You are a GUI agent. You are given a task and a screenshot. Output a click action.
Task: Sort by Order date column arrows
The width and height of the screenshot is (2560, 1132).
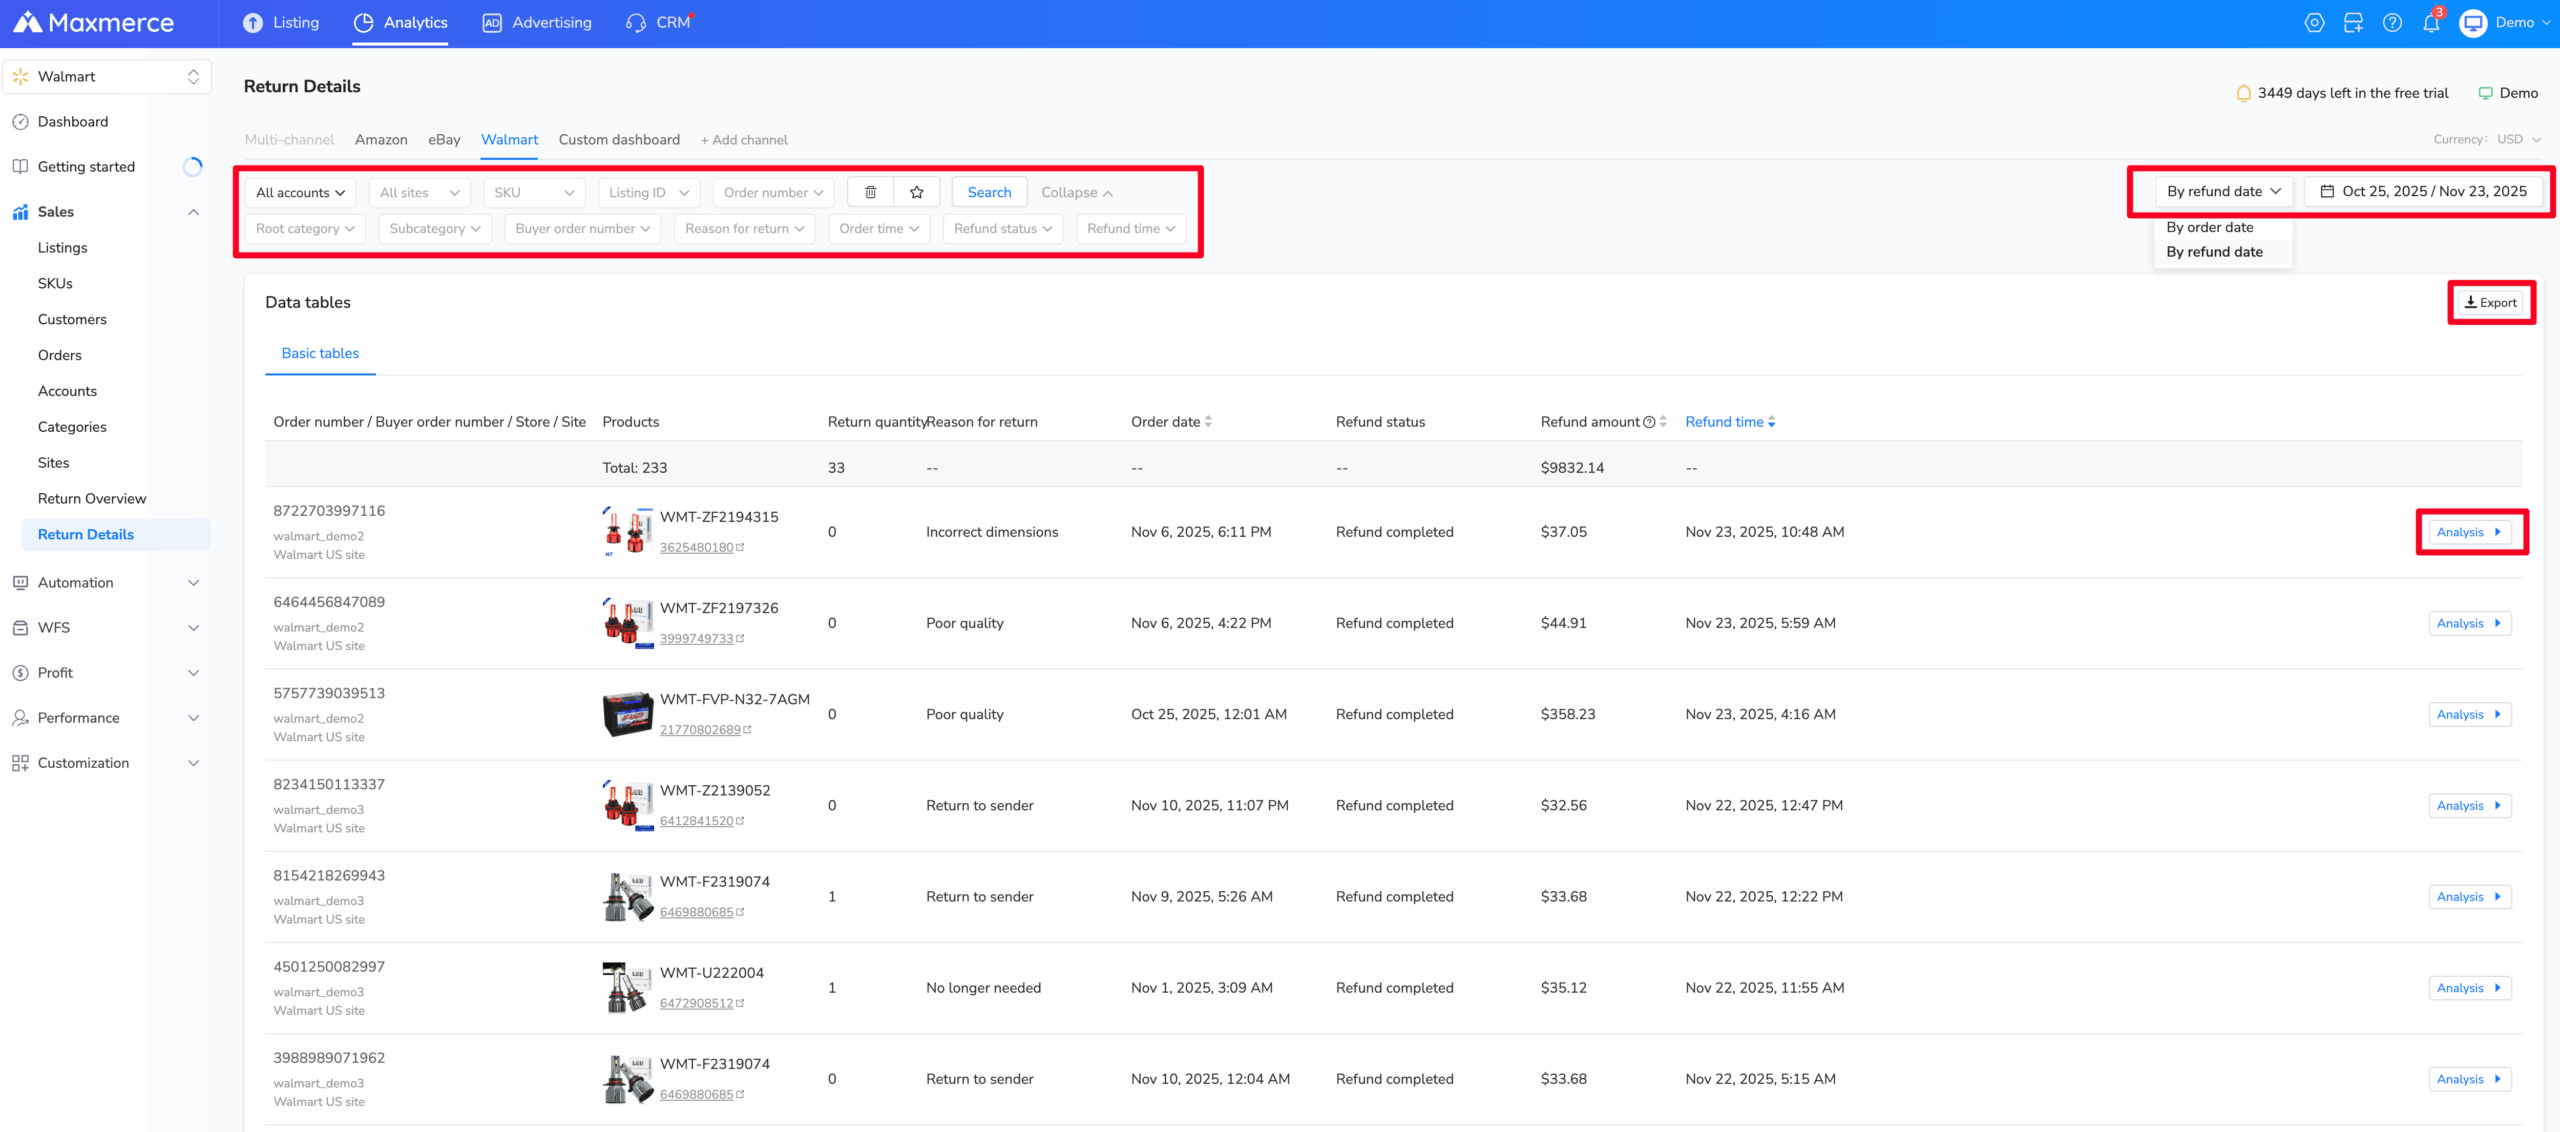[1208, 422]
